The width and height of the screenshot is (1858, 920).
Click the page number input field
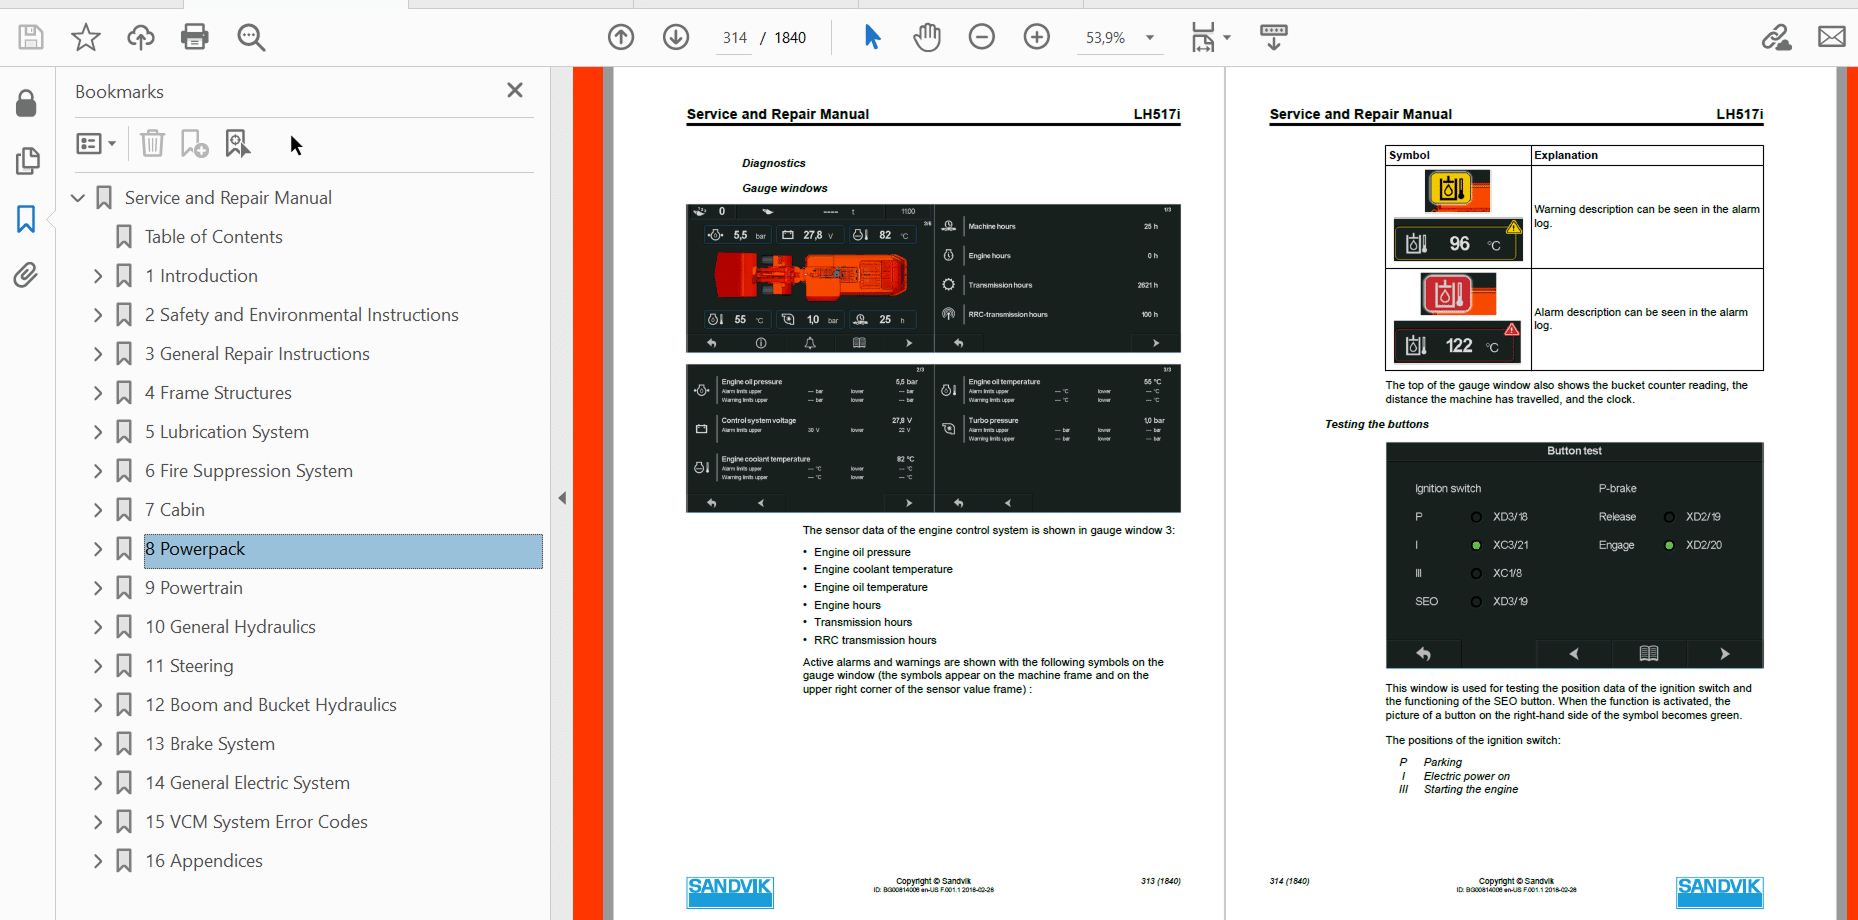pos(735,38)
